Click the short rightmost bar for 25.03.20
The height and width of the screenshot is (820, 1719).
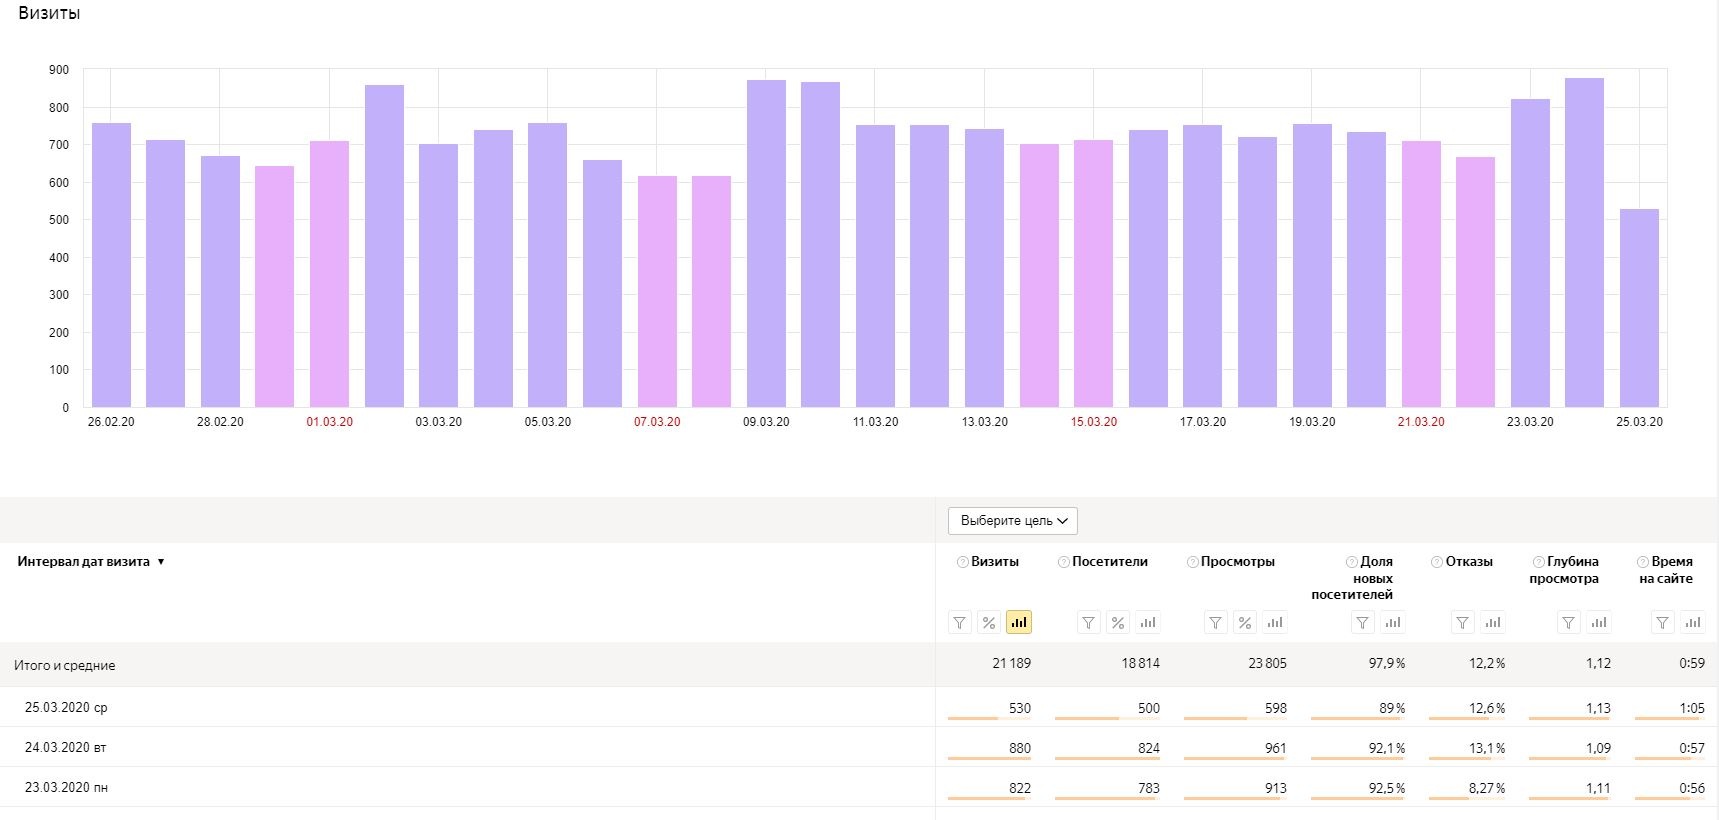click(x=1639, y=309)
